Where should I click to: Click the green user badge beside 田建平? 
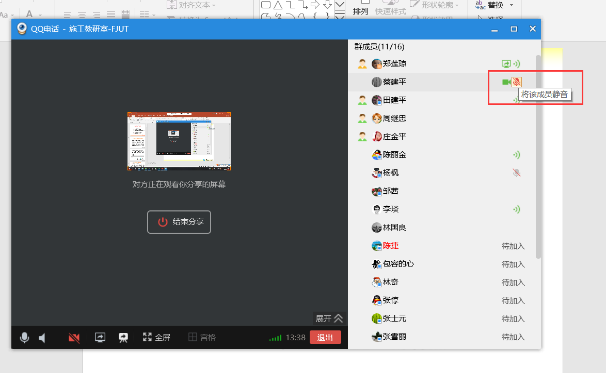coord(362,100)
